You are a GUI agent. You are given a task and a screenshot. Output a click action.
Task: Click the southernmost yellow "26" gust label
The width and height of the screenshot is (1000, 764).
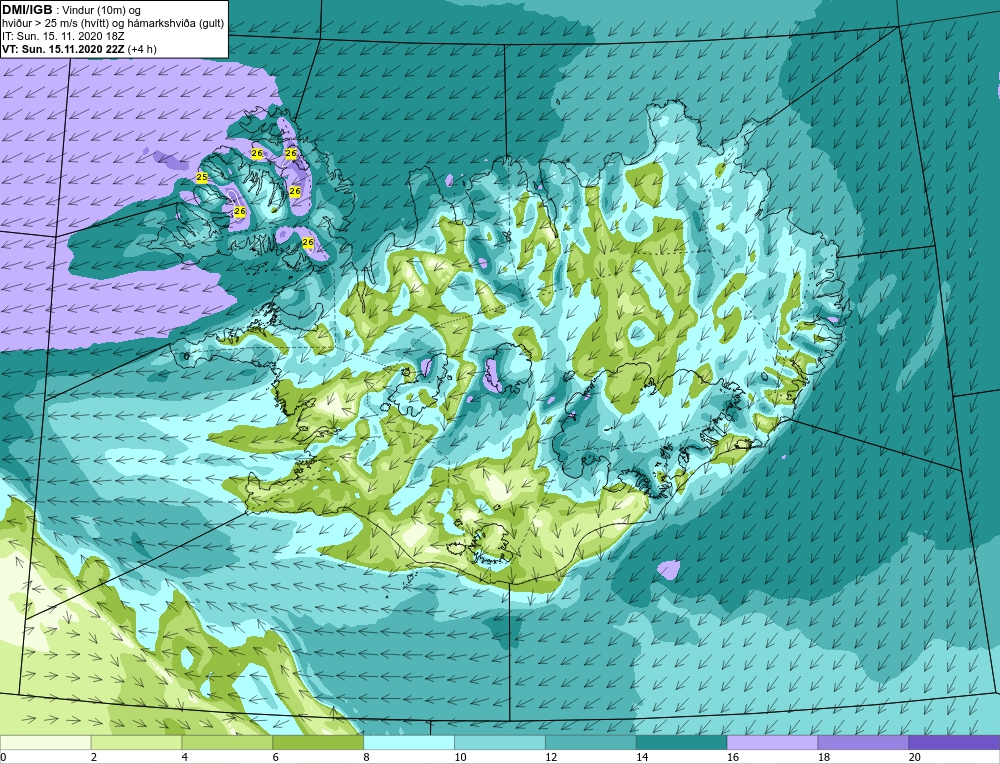(308, 242)
